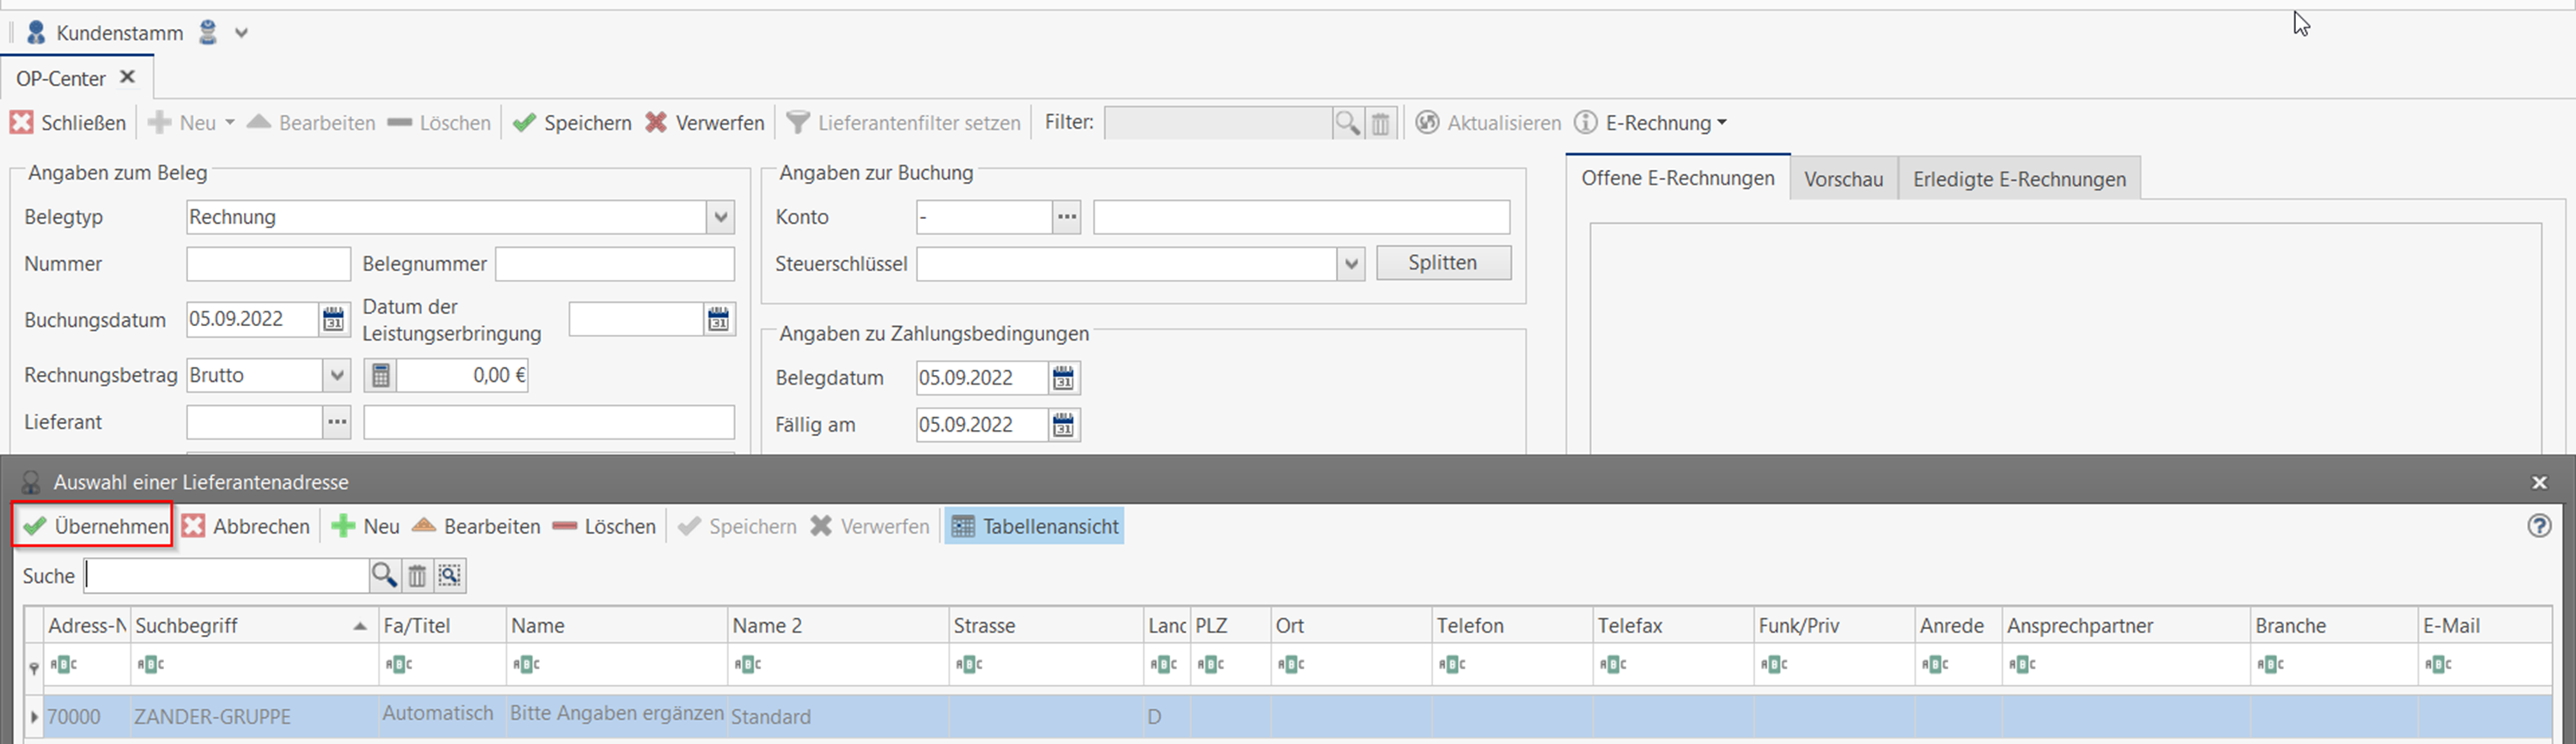
Task: Switch to the Vorschau tab
Action: [1843, 179]
